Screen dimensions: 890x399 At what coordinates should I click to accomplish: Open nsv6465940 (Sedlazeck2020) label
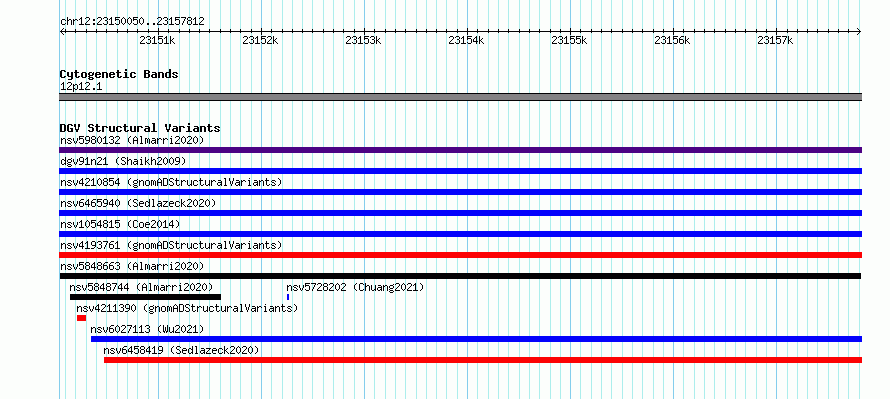tap(138, 203)
